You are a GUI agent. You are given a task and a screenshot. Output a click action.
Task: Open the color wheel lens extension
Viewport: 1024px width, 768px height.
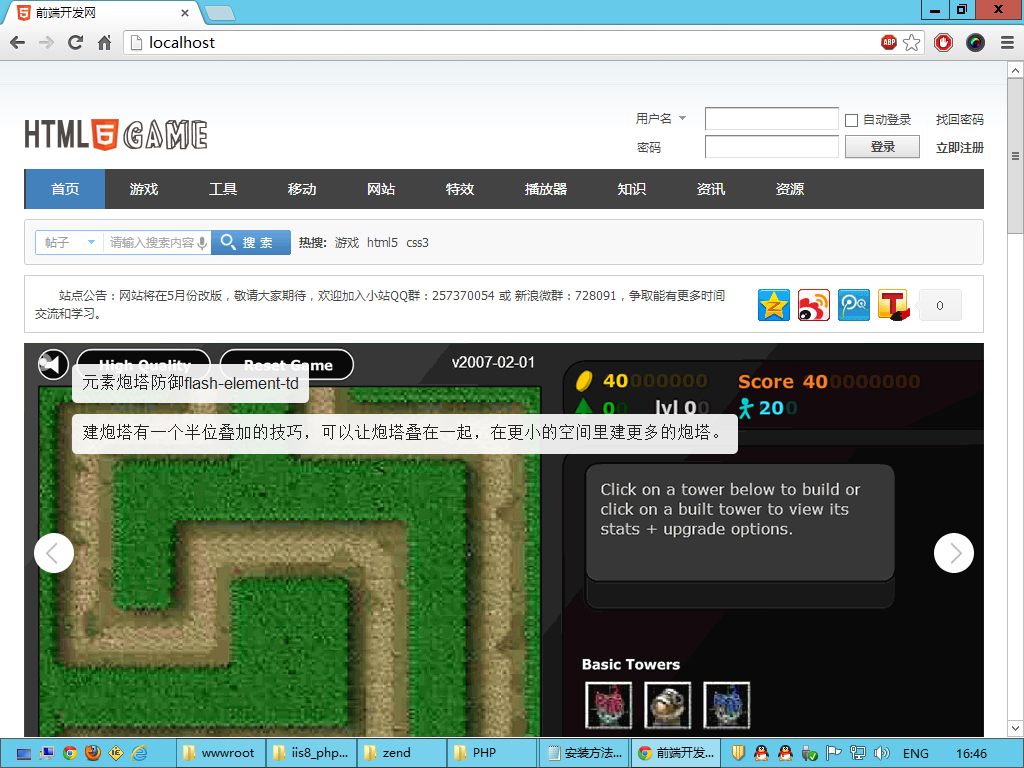[975, 43]
